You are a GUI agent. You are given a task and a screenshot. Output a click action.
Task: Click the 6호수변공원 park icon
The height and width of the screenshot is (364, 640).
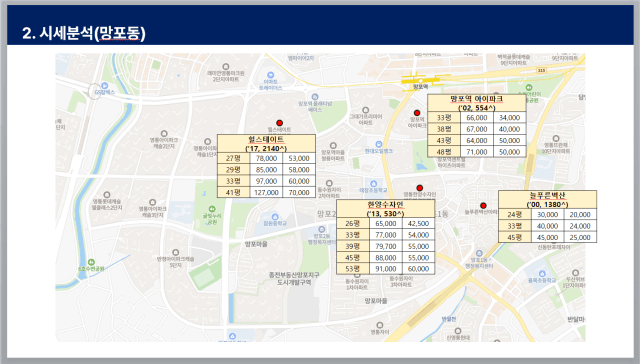91,262
